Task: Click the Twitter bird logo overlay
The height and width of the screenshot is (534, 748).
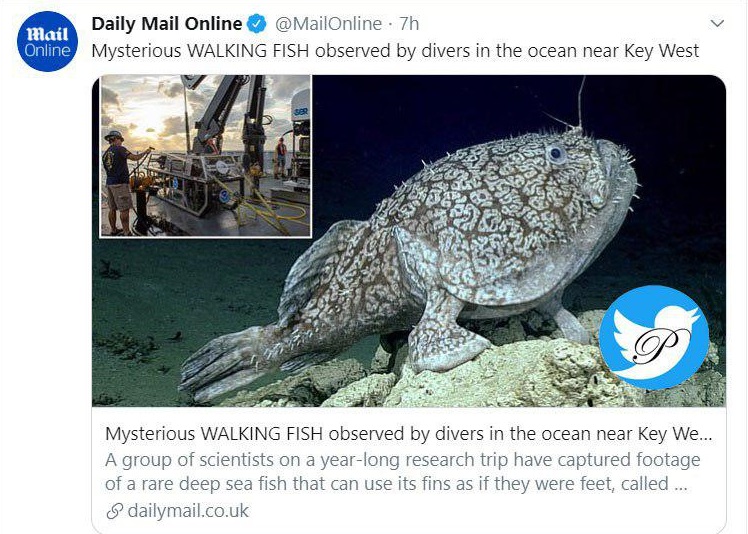Action: coord(654,337)
